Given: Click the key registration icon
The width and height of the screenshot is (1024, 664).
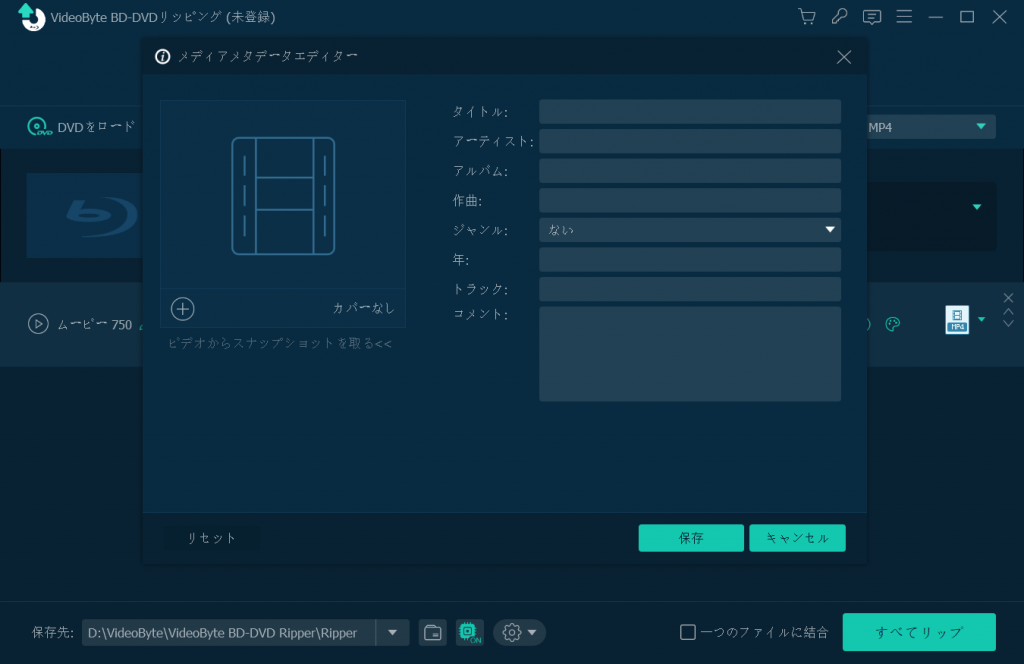Looking at the screenshot, I should click(839, 16).
